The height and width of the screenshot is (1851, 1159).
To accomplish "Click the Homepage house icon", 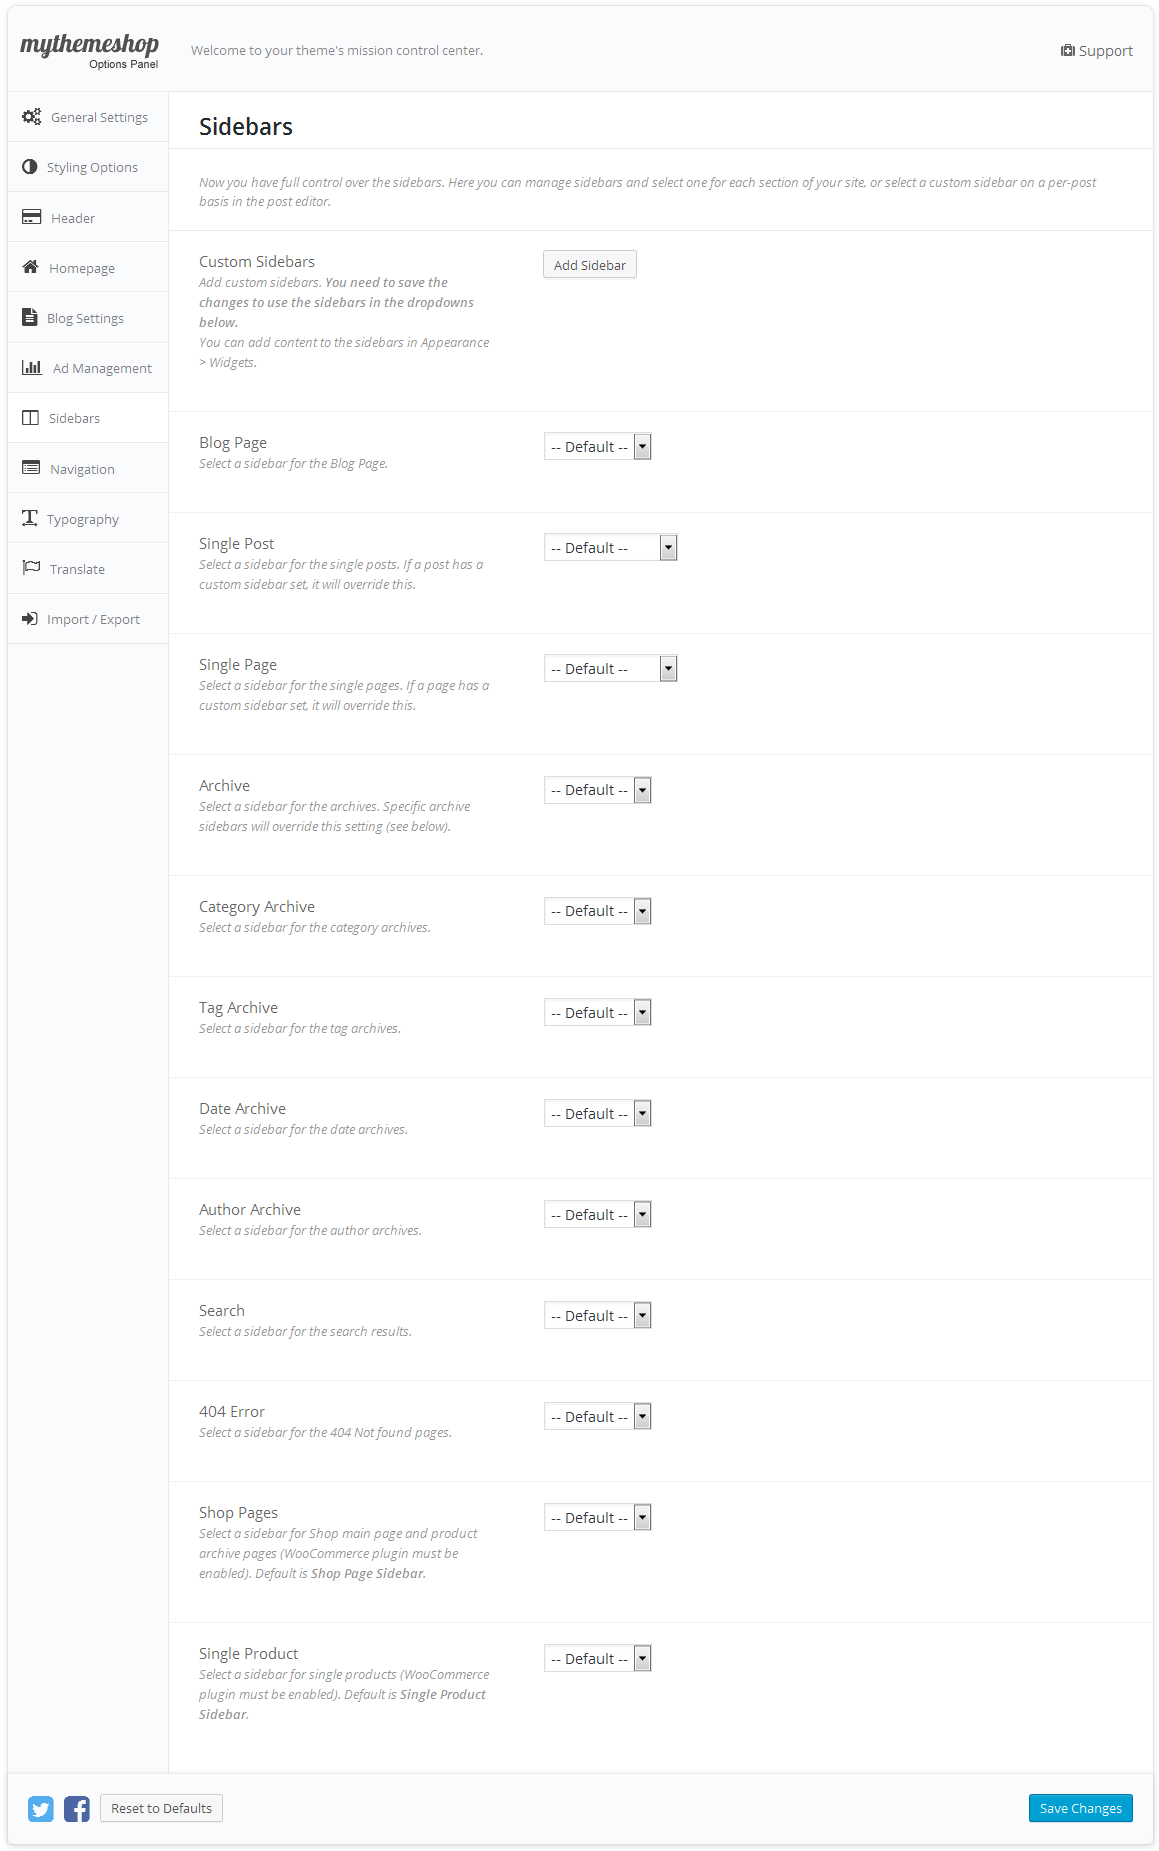I will [x=31, y=267].
